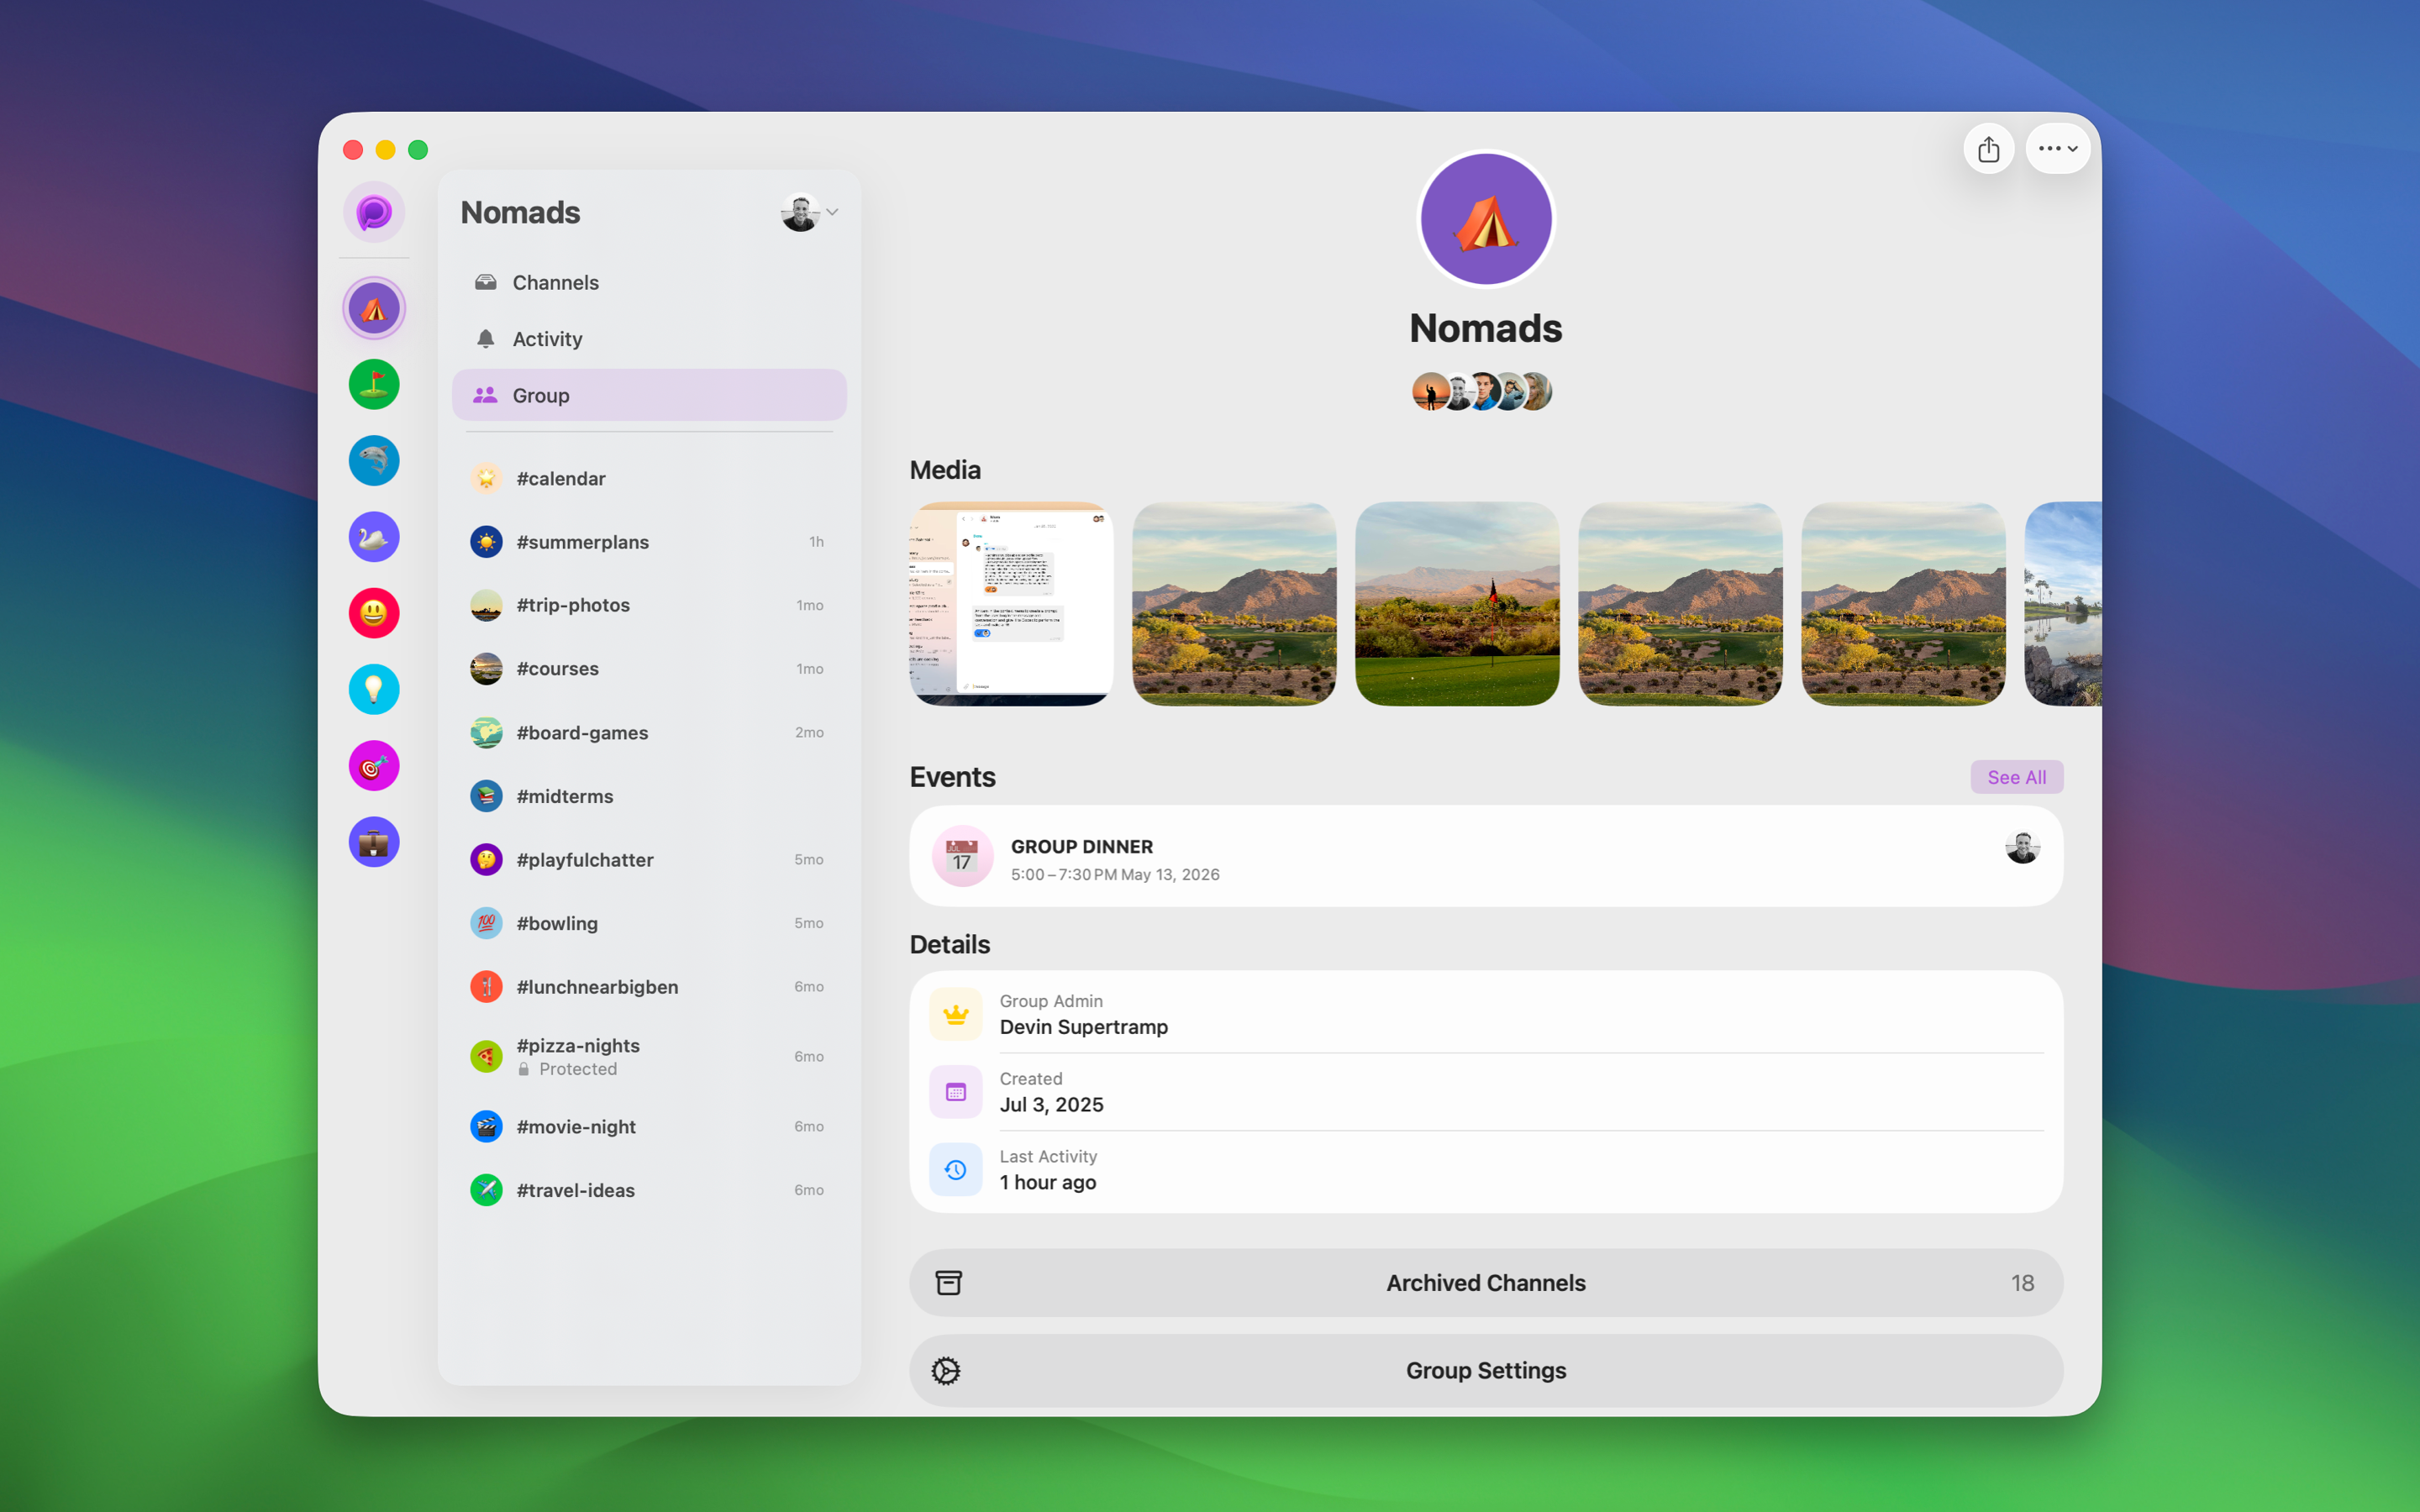The height and width of the screenshot is (1512, 2420).
Task: Open the #calendar channel
Action: click(x=649, y=479)
